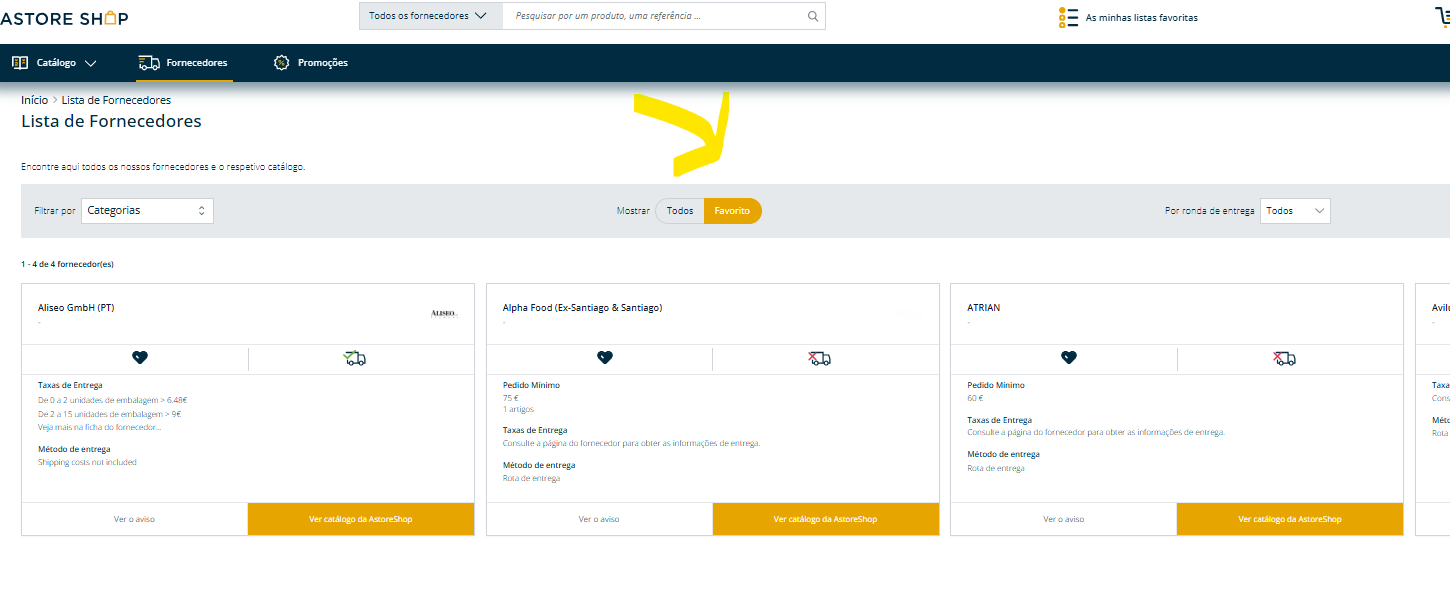Toggle favorite heart for Alpha Food

coord(604,358)
